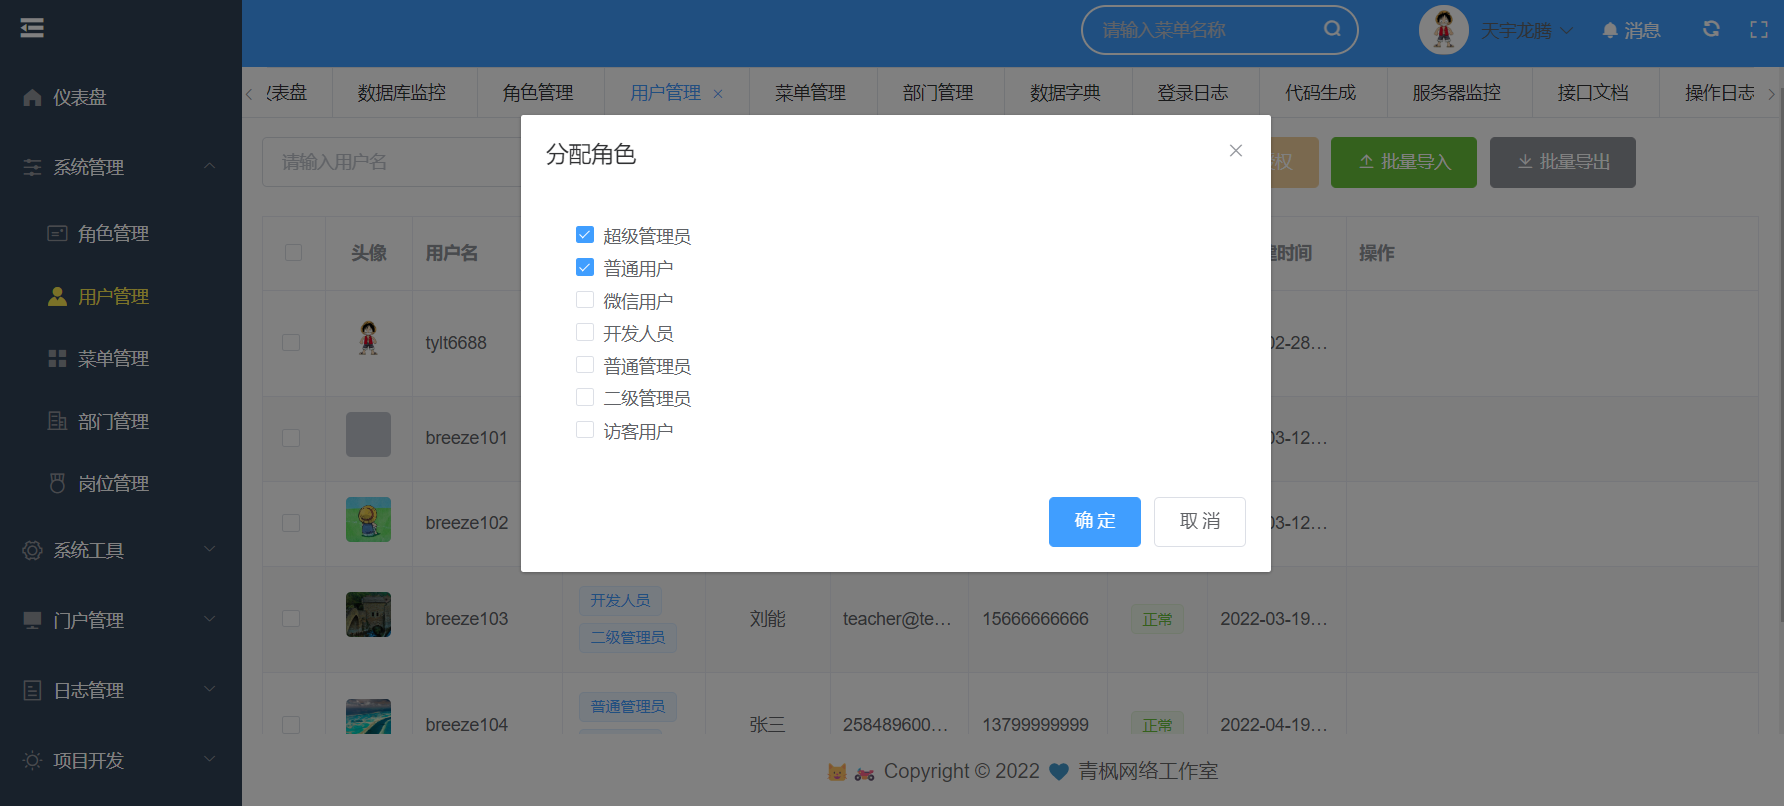The width and height of the screenshot is (1784, 806).
Task: Enable the 访客用户 role checkbox
Action: pyautogui.click(x=585, y=430)
